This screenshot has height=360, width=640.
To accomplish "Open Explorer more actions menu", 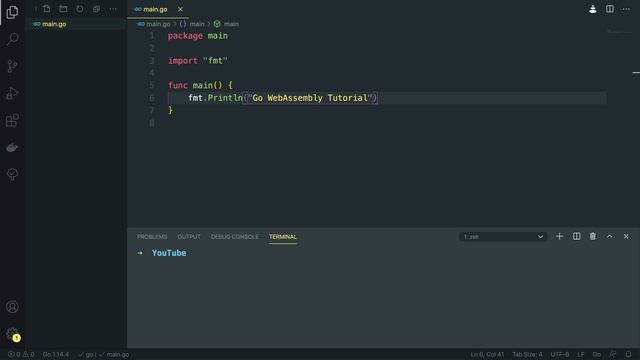I will 113,9.
